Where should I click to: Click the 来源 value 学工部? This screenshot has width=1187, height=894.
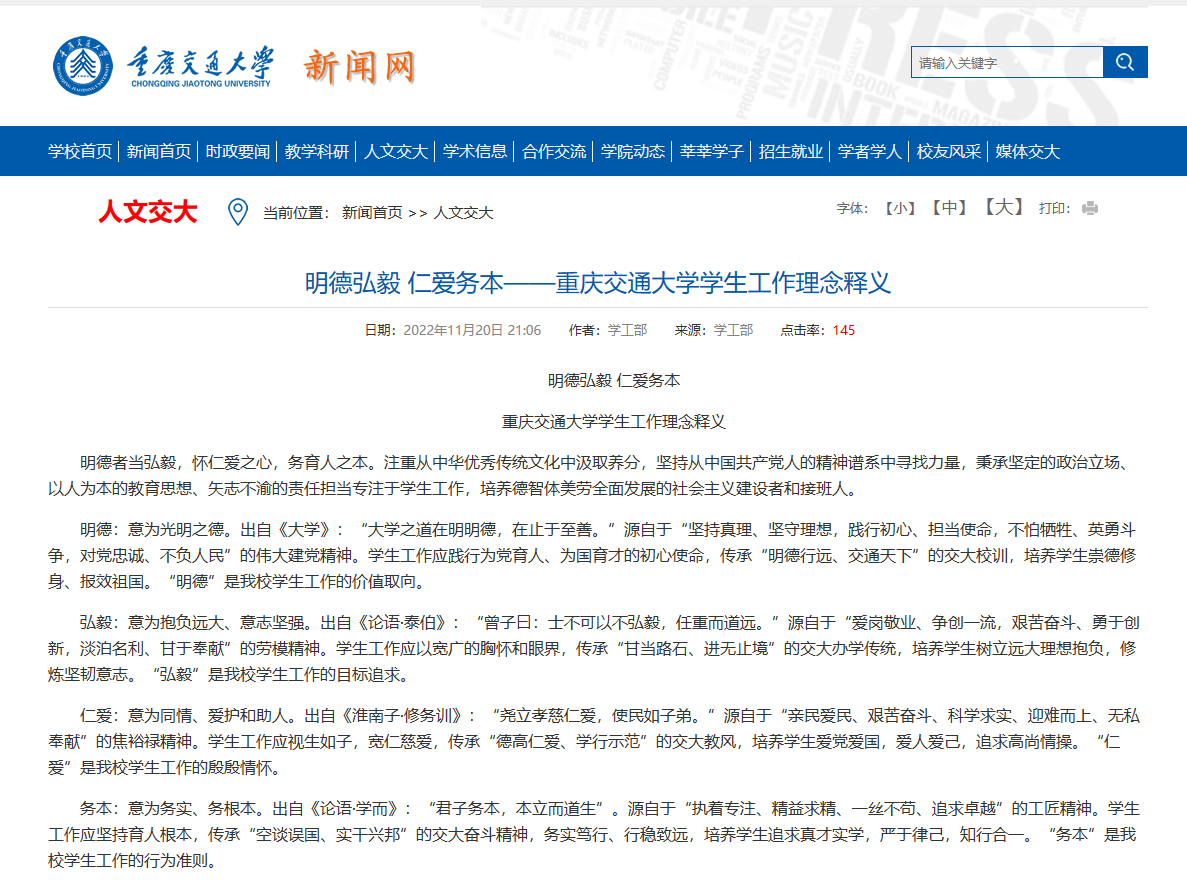tap(734, 330)
